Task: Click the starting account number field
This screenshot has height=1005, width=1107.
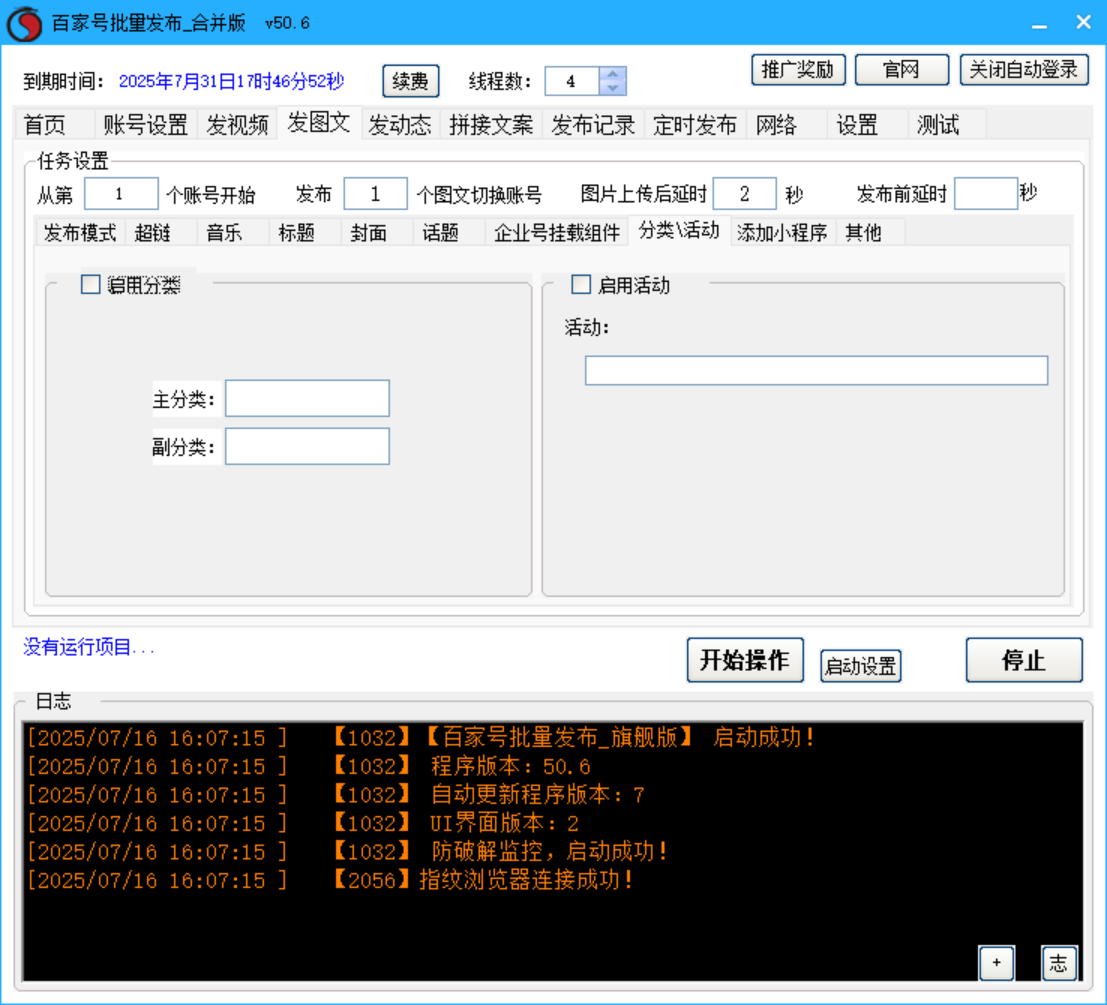Action: pyautogui.click(x=121, y=193)
